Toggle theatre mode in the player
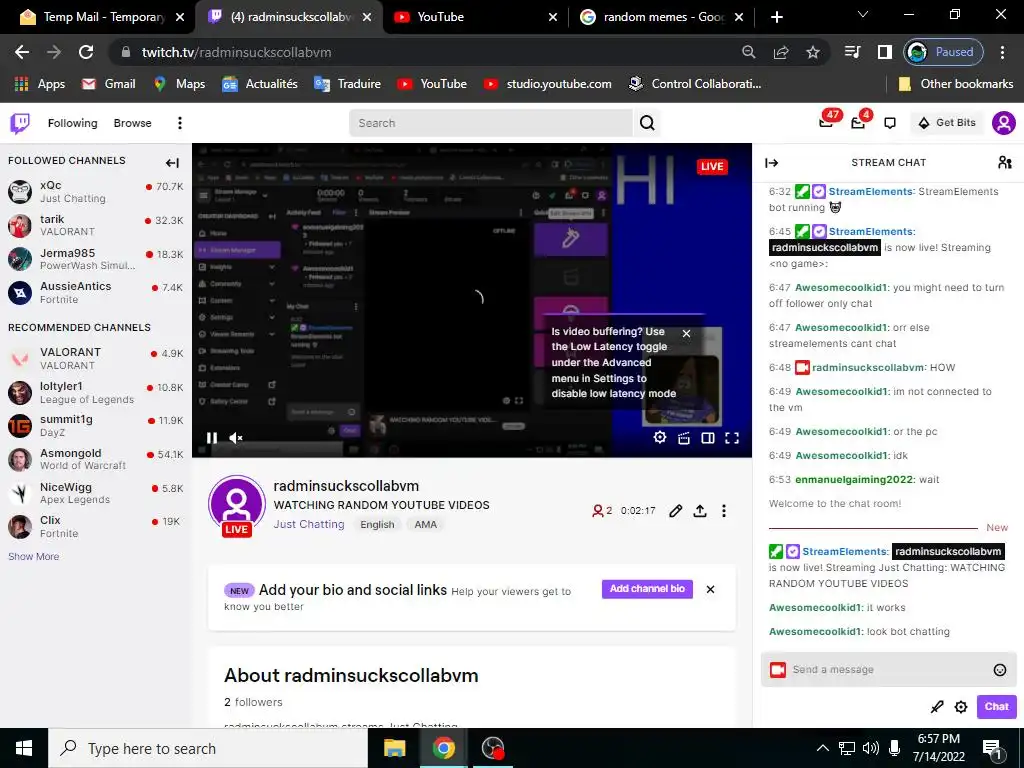The width and height of the screenshot is (1024, 768). 707,438
